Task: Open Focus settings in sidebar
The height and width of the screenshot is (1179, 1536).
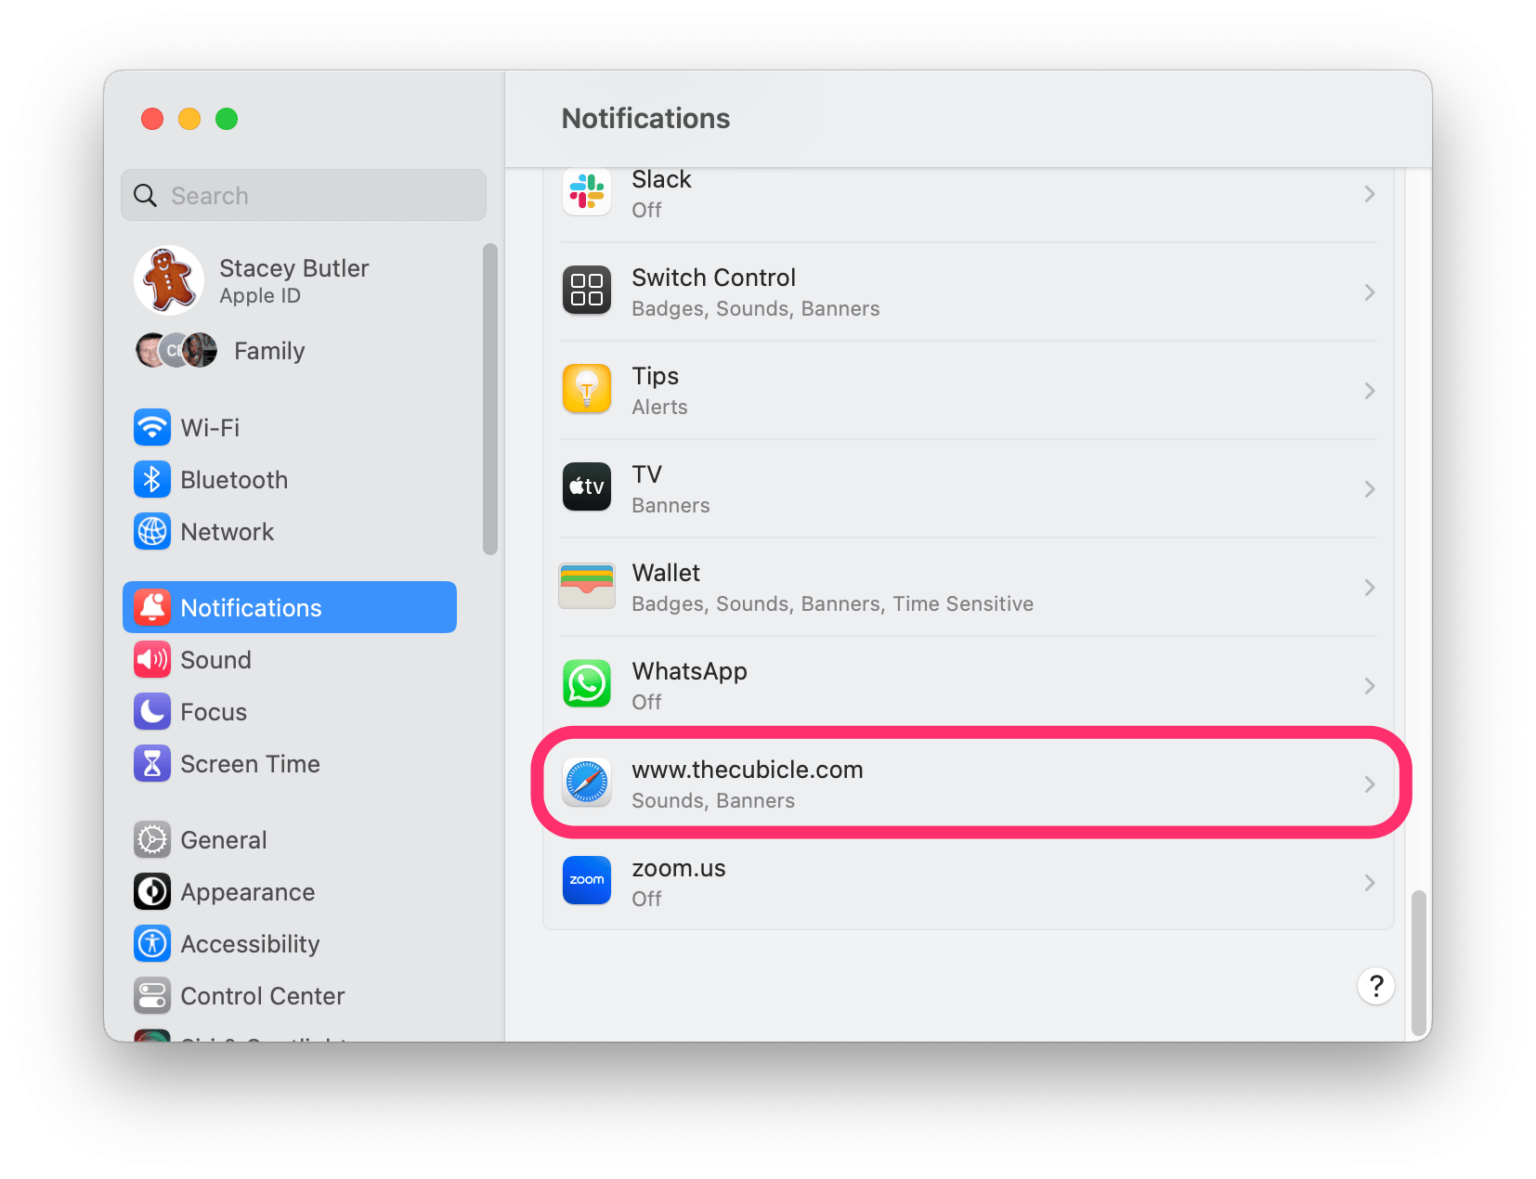Action: pyautogui.click(x=290, y=712)
